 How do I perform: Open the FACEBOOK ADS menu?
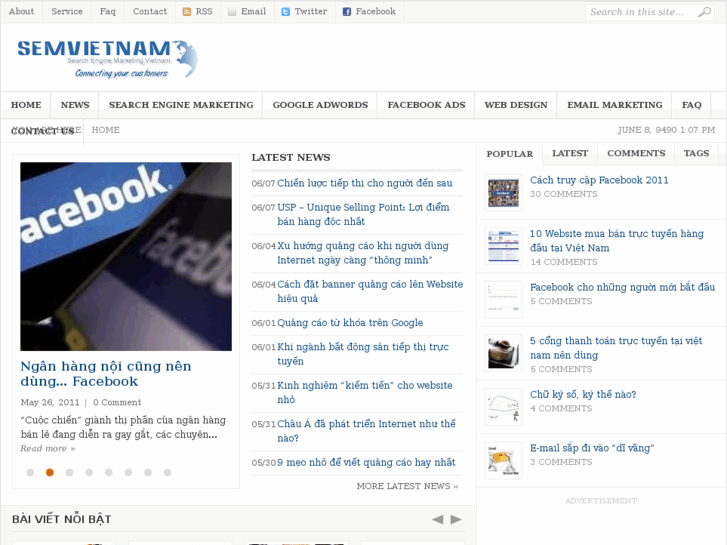427,105
